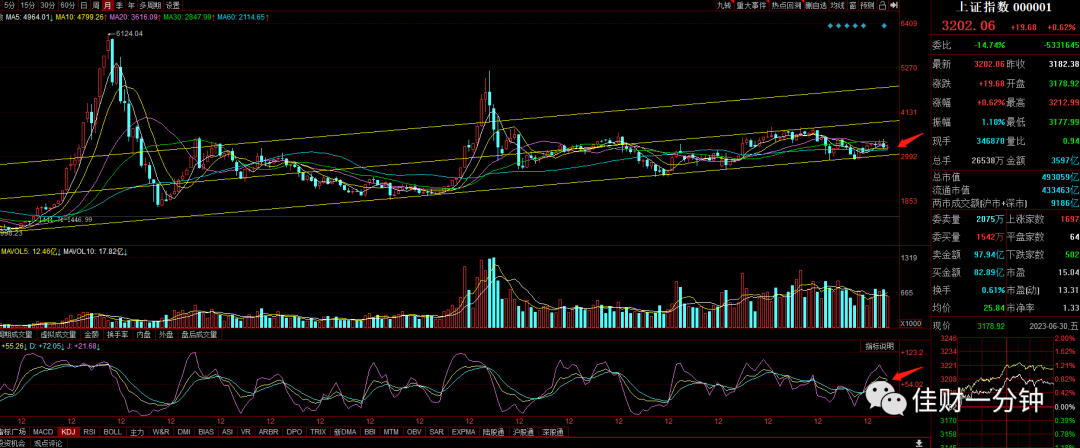Open the 设置 settings button

click(172, 5)
